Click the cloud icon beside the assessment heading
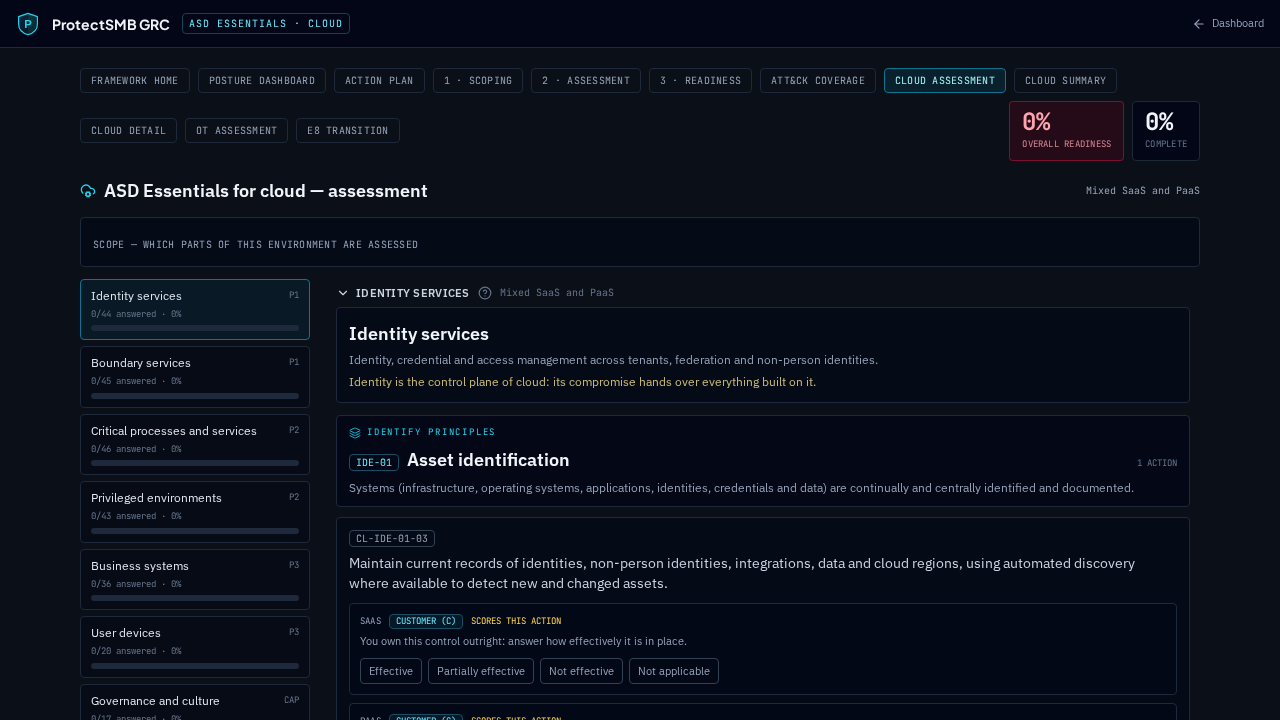The height and width of the screenshot is (720, 1280). pyautogui.click(x=88, y=191)
